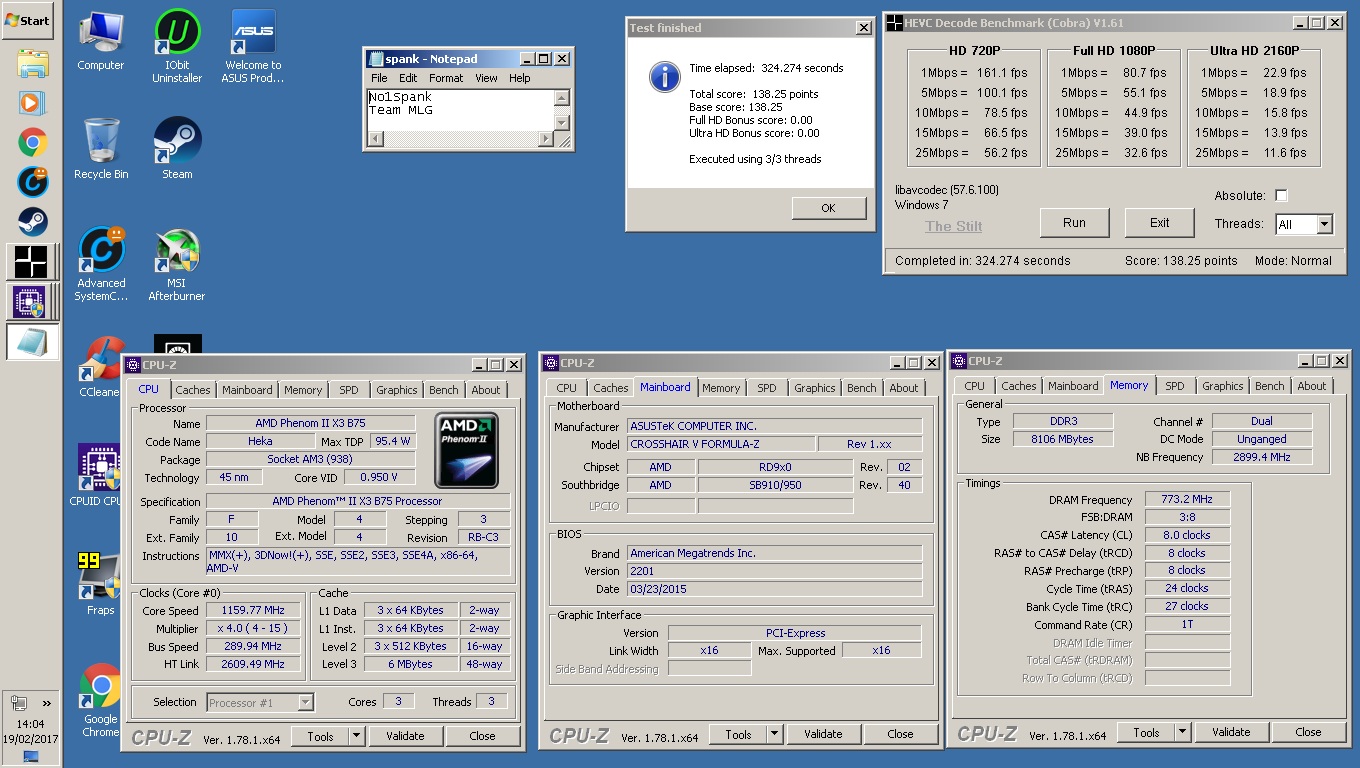The height and width of the screenshot is (768, 1360).
Task: Open Google Chrome desktop shortcut
Action: click(100, 700)
